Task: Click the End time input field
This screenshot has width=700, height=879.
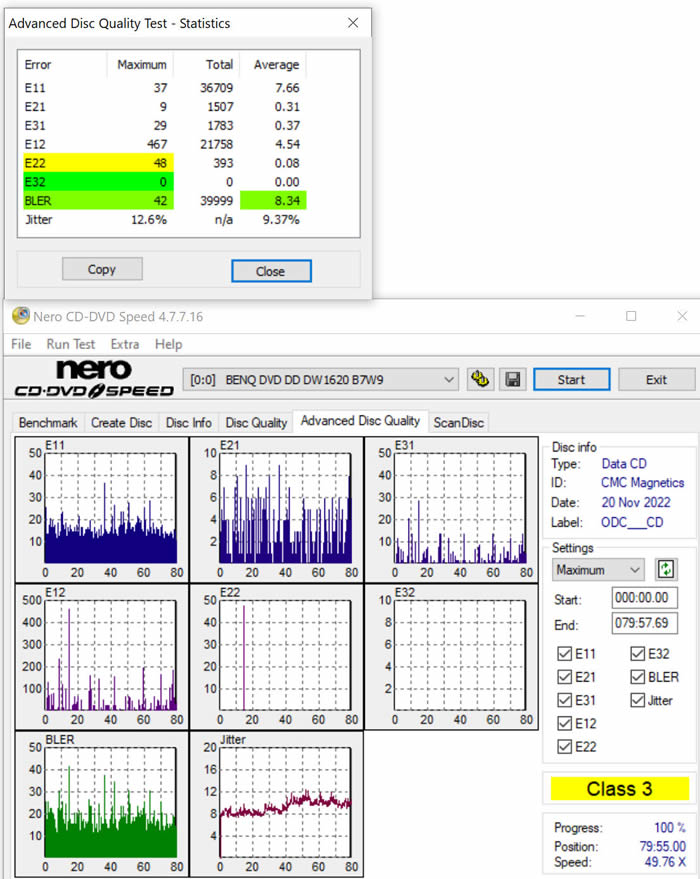Action: pos(645,624)
